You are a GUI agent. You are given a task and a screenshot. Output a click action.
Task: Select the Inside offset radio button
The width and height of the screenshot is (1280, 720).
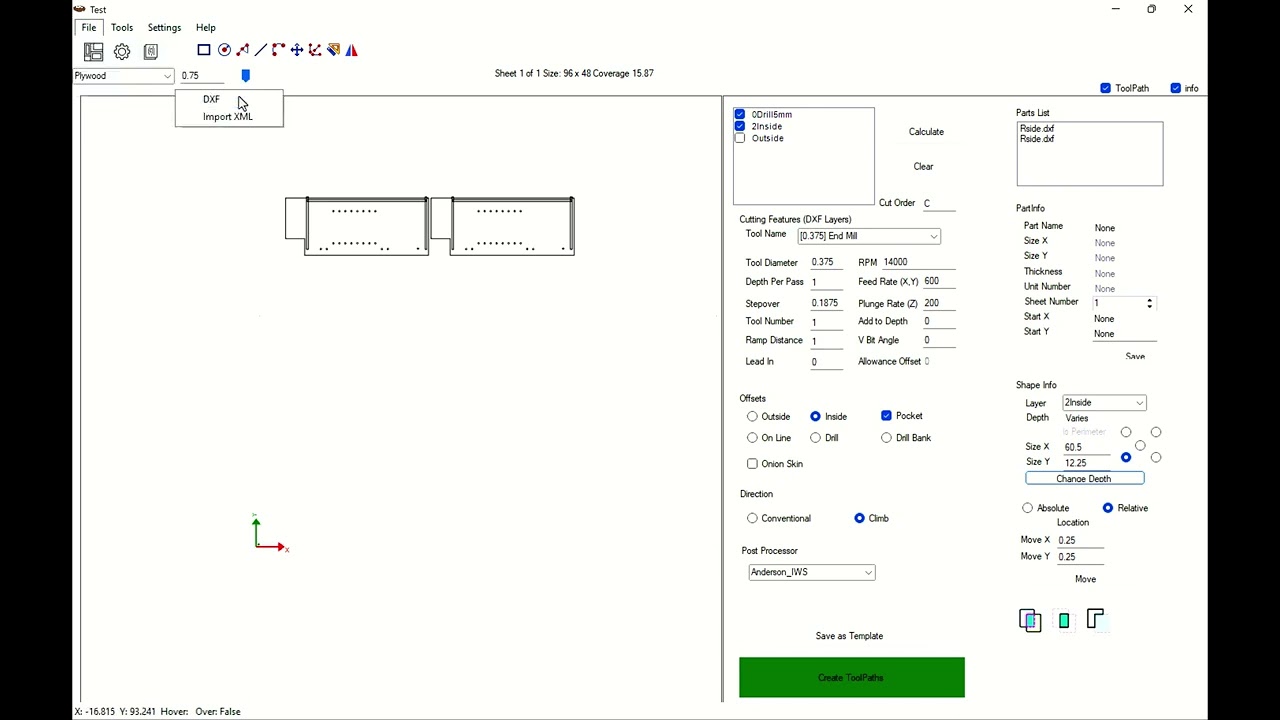click(x=815, y=417)
